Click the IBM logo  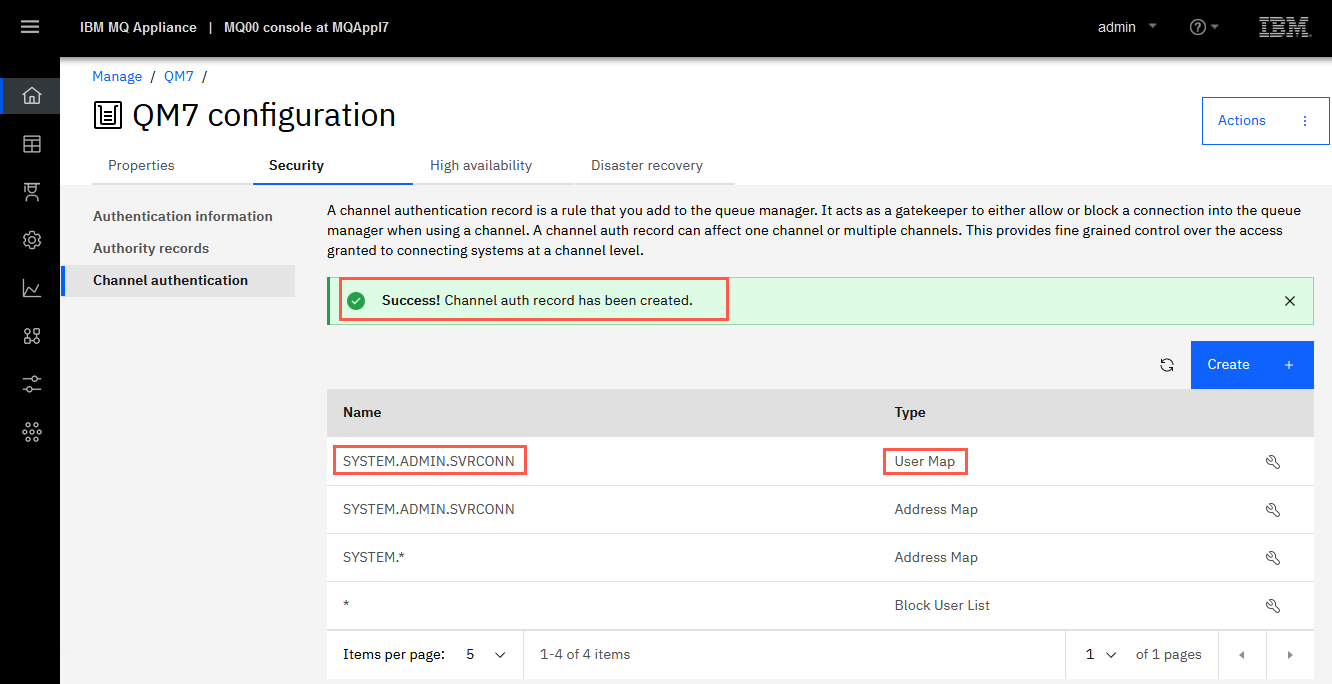[x=1284, y=27]
